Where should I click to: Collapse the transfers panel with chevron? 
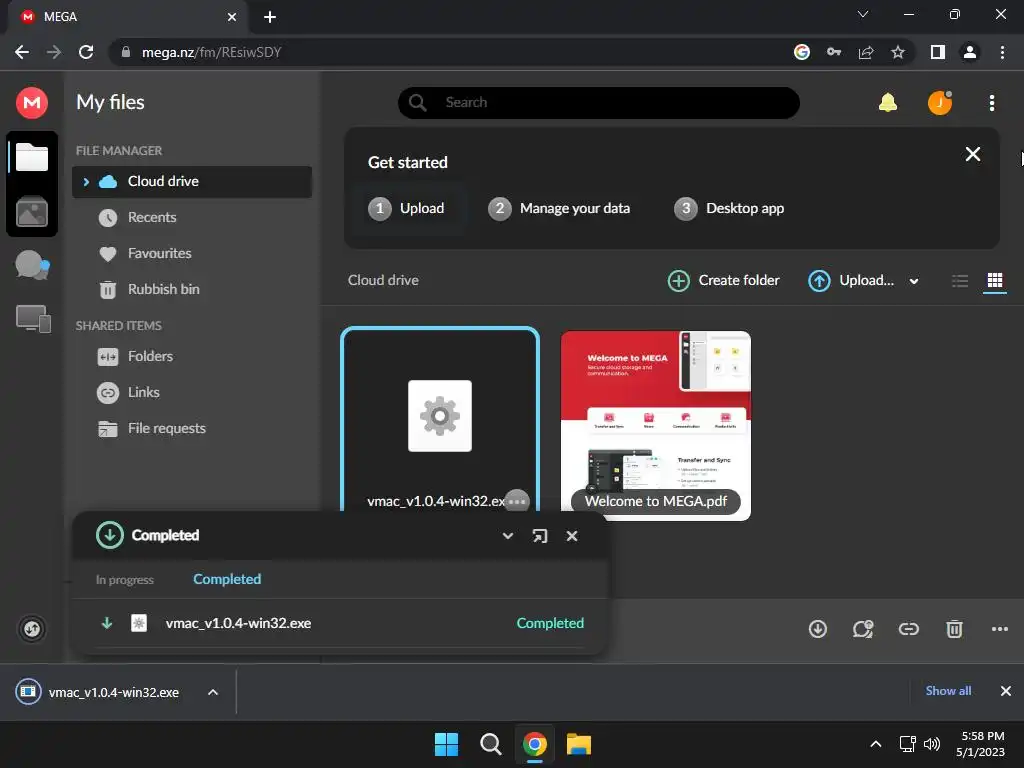(x=507, y=536)
